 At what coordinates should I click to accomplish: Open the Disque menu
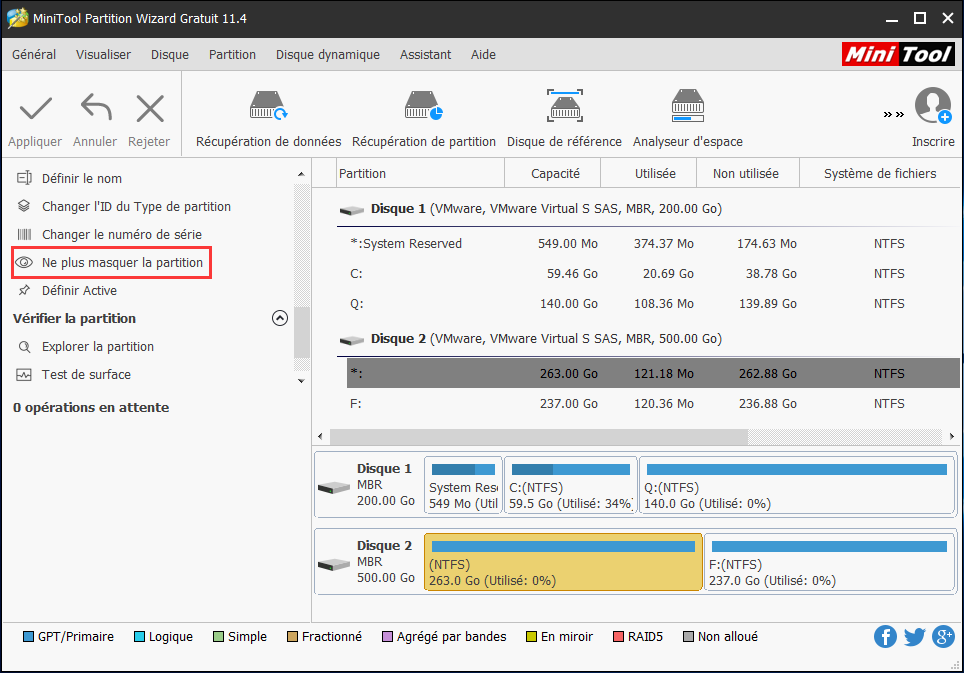(170, 55)
